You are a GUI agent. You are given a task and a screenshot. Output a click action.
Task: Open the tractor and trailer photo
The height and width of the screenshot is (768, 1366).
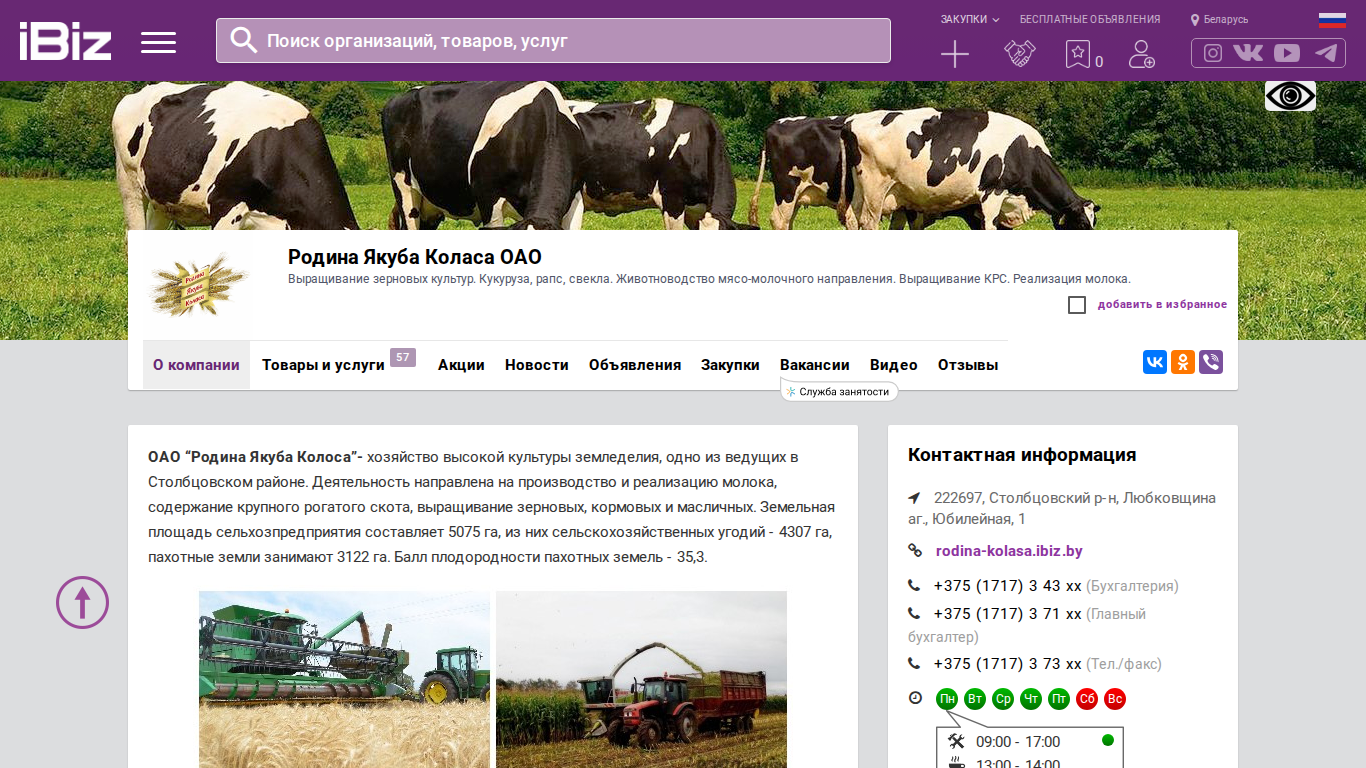click(x=641, y=679)
